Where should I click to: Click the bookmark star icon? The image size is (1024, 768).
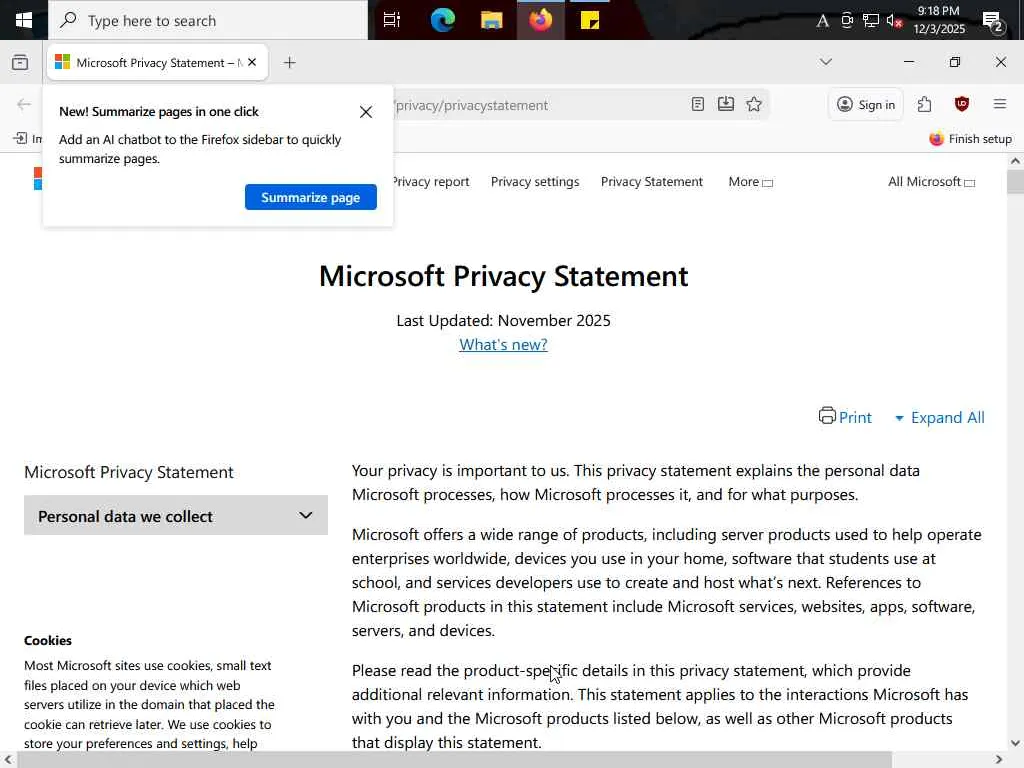click(754, 104)
